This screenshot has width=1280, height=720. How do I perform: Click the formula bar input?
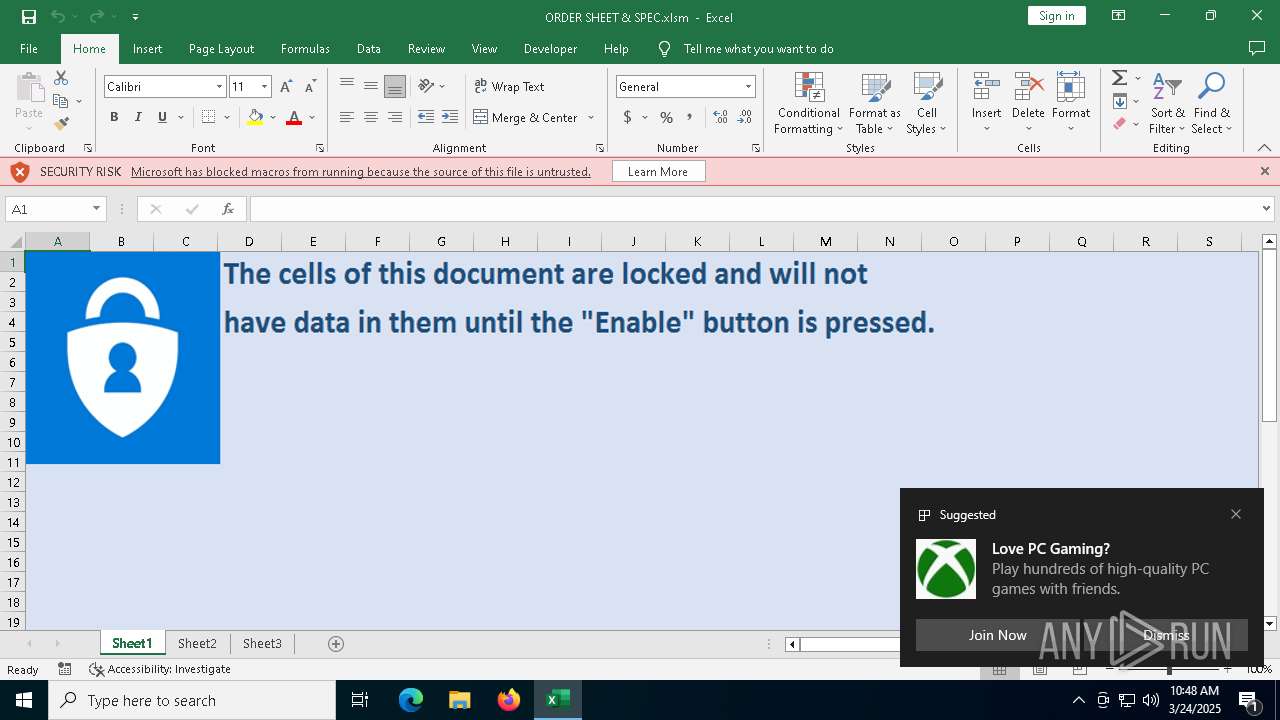coord(755,209)
